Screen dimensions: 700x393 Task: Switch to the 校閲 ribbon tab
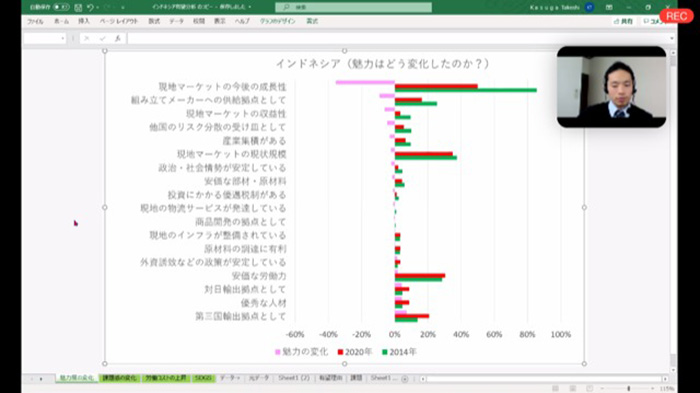click(199, 21)
